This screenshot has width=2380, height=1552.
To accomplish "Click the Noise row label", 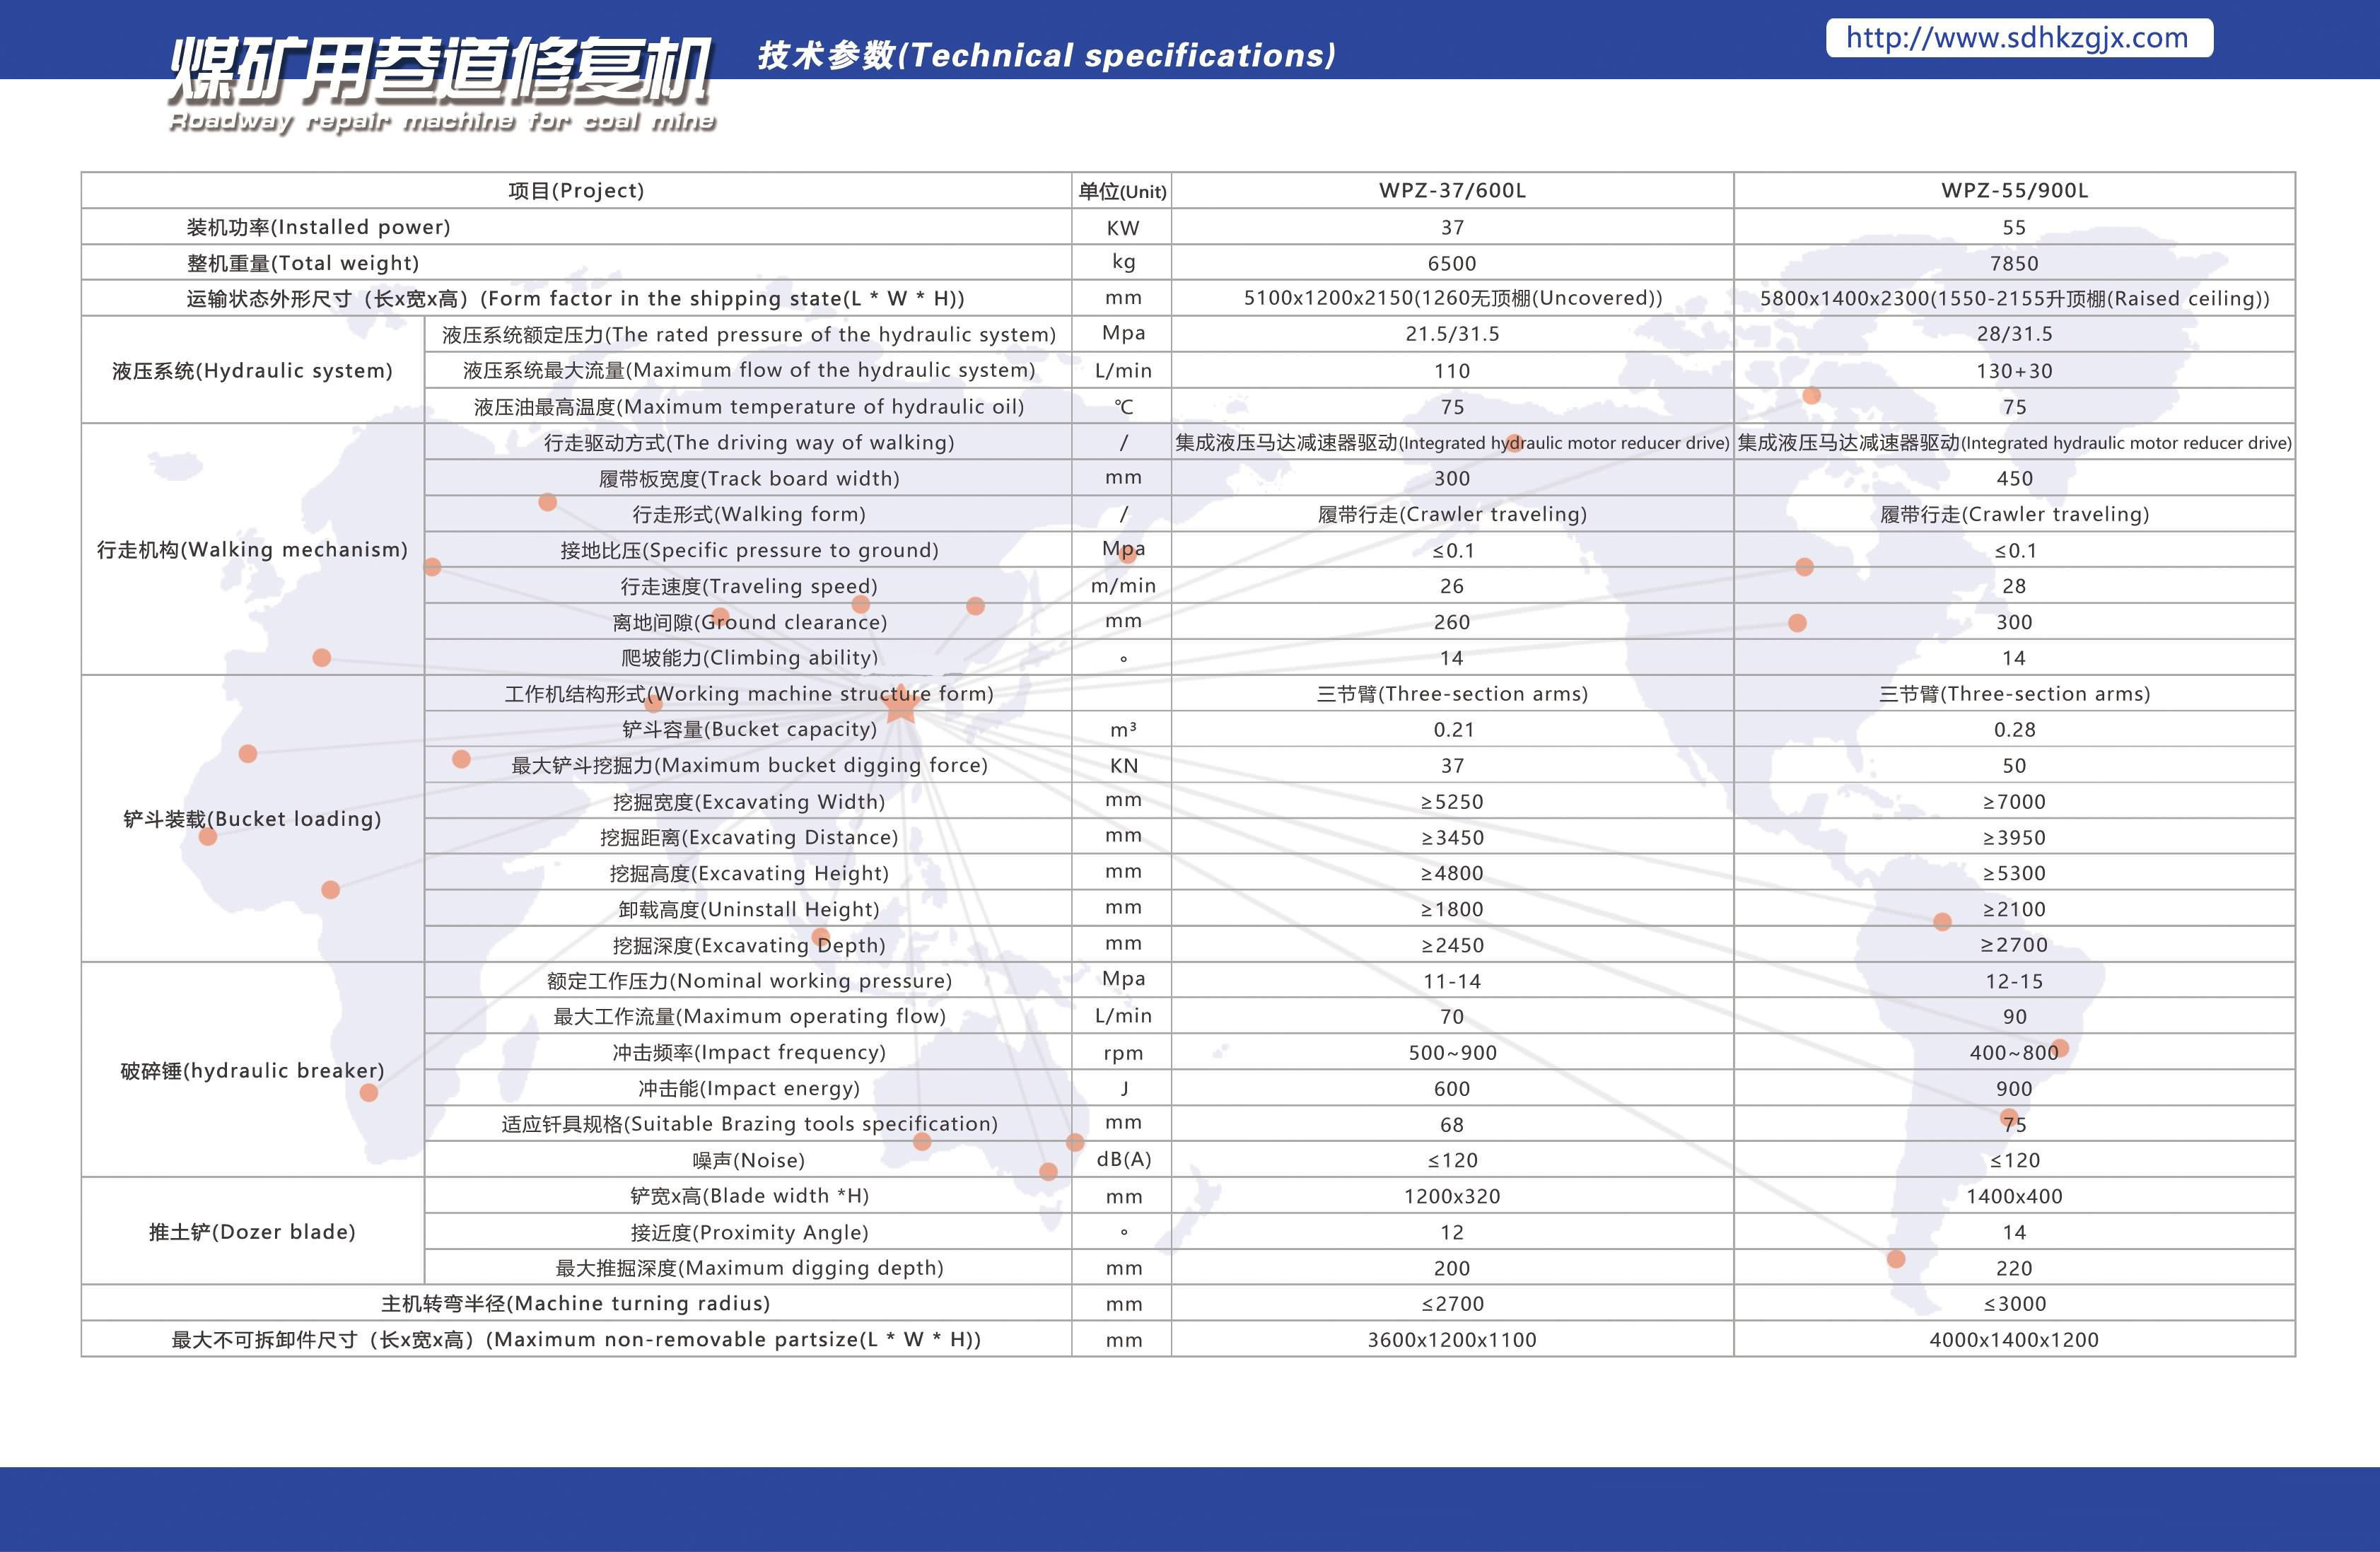I will click(x=749, y=1160).
